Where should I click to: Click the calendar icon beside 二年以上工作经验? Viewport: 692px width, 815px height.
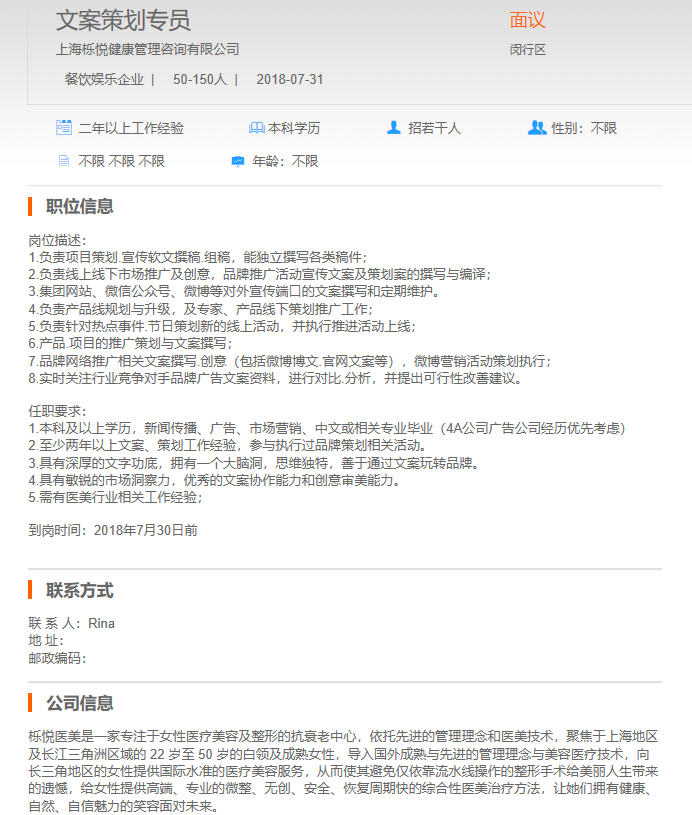coord(64,128)
